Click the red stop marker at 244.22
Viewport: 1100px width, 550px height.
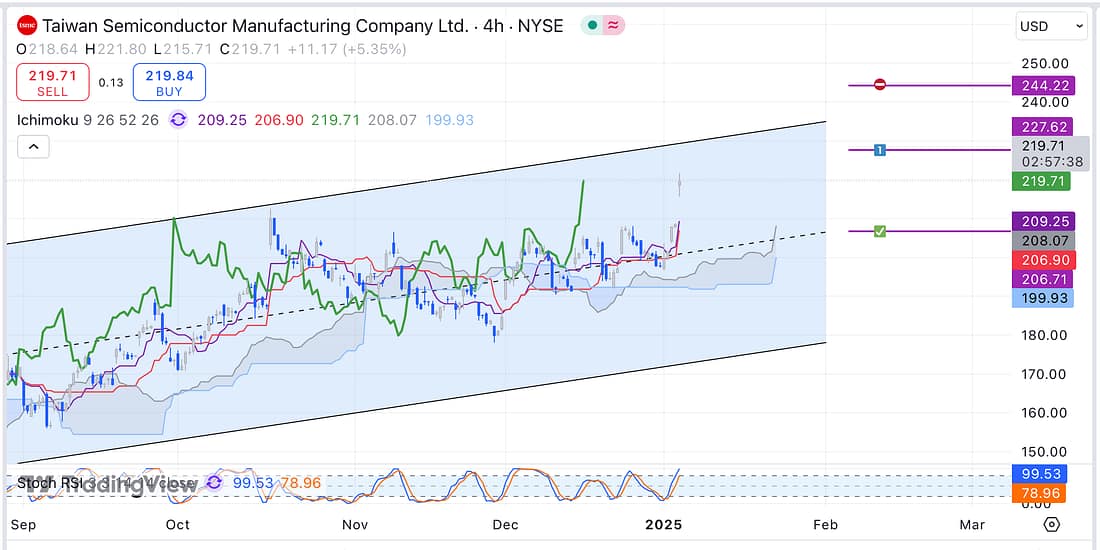880,85
